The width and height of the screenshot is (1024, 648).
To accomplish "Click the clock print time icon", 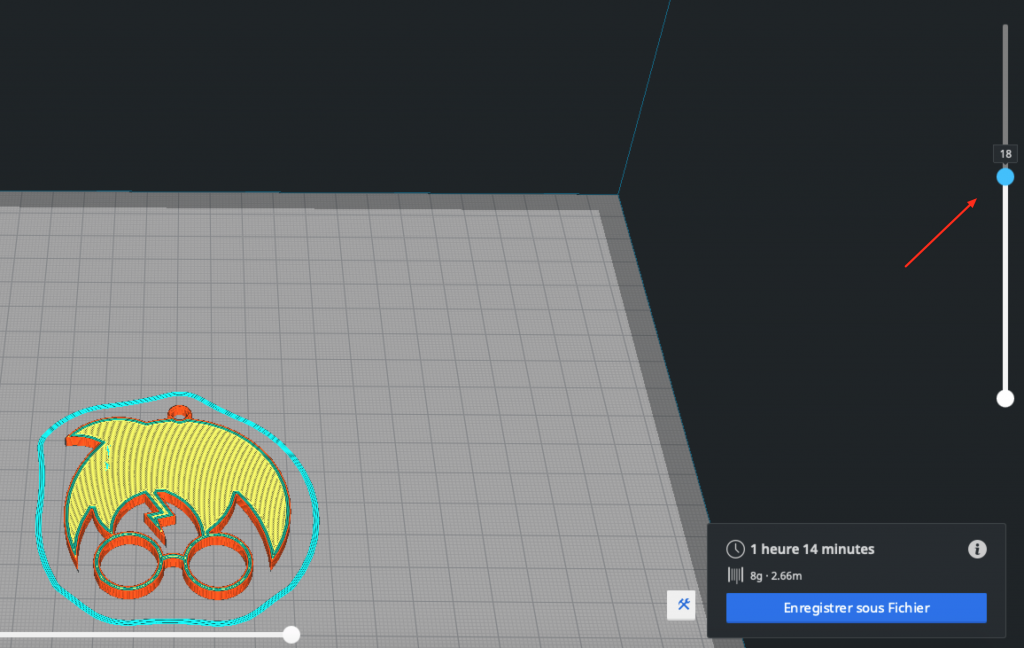I will pos(735,549).
